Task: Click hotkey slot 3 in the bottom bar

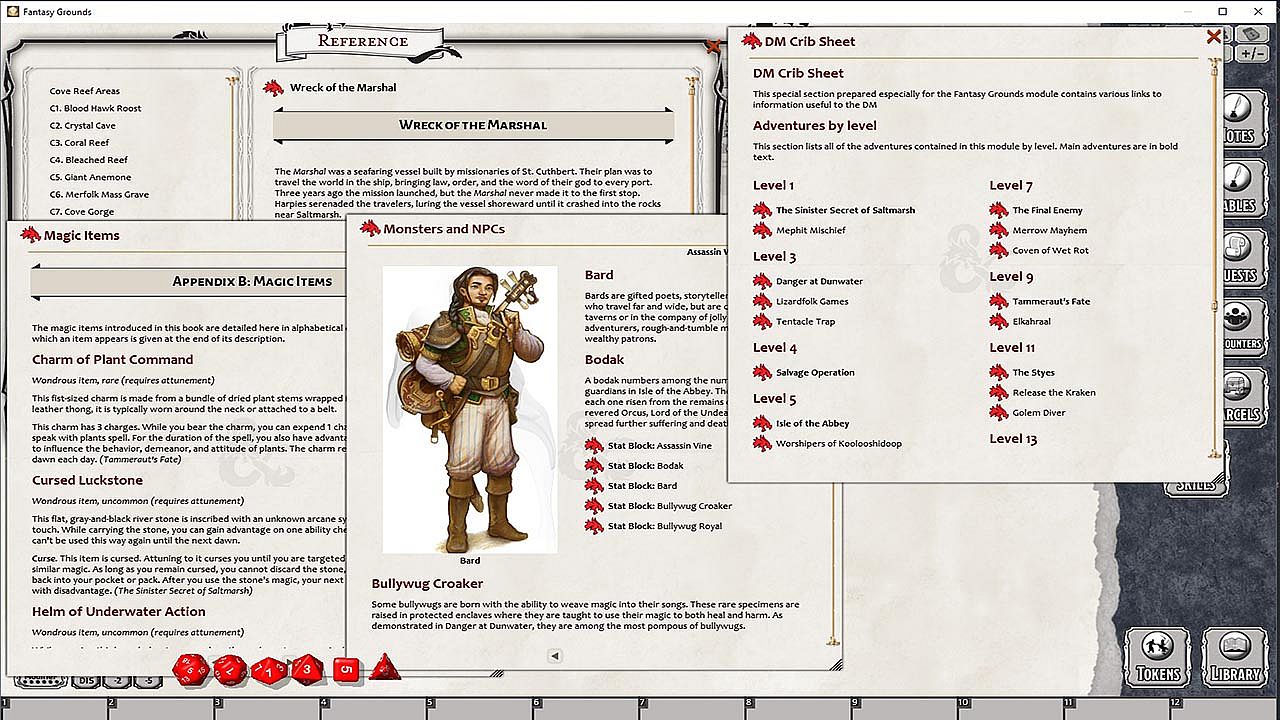Action: (265, 709)
